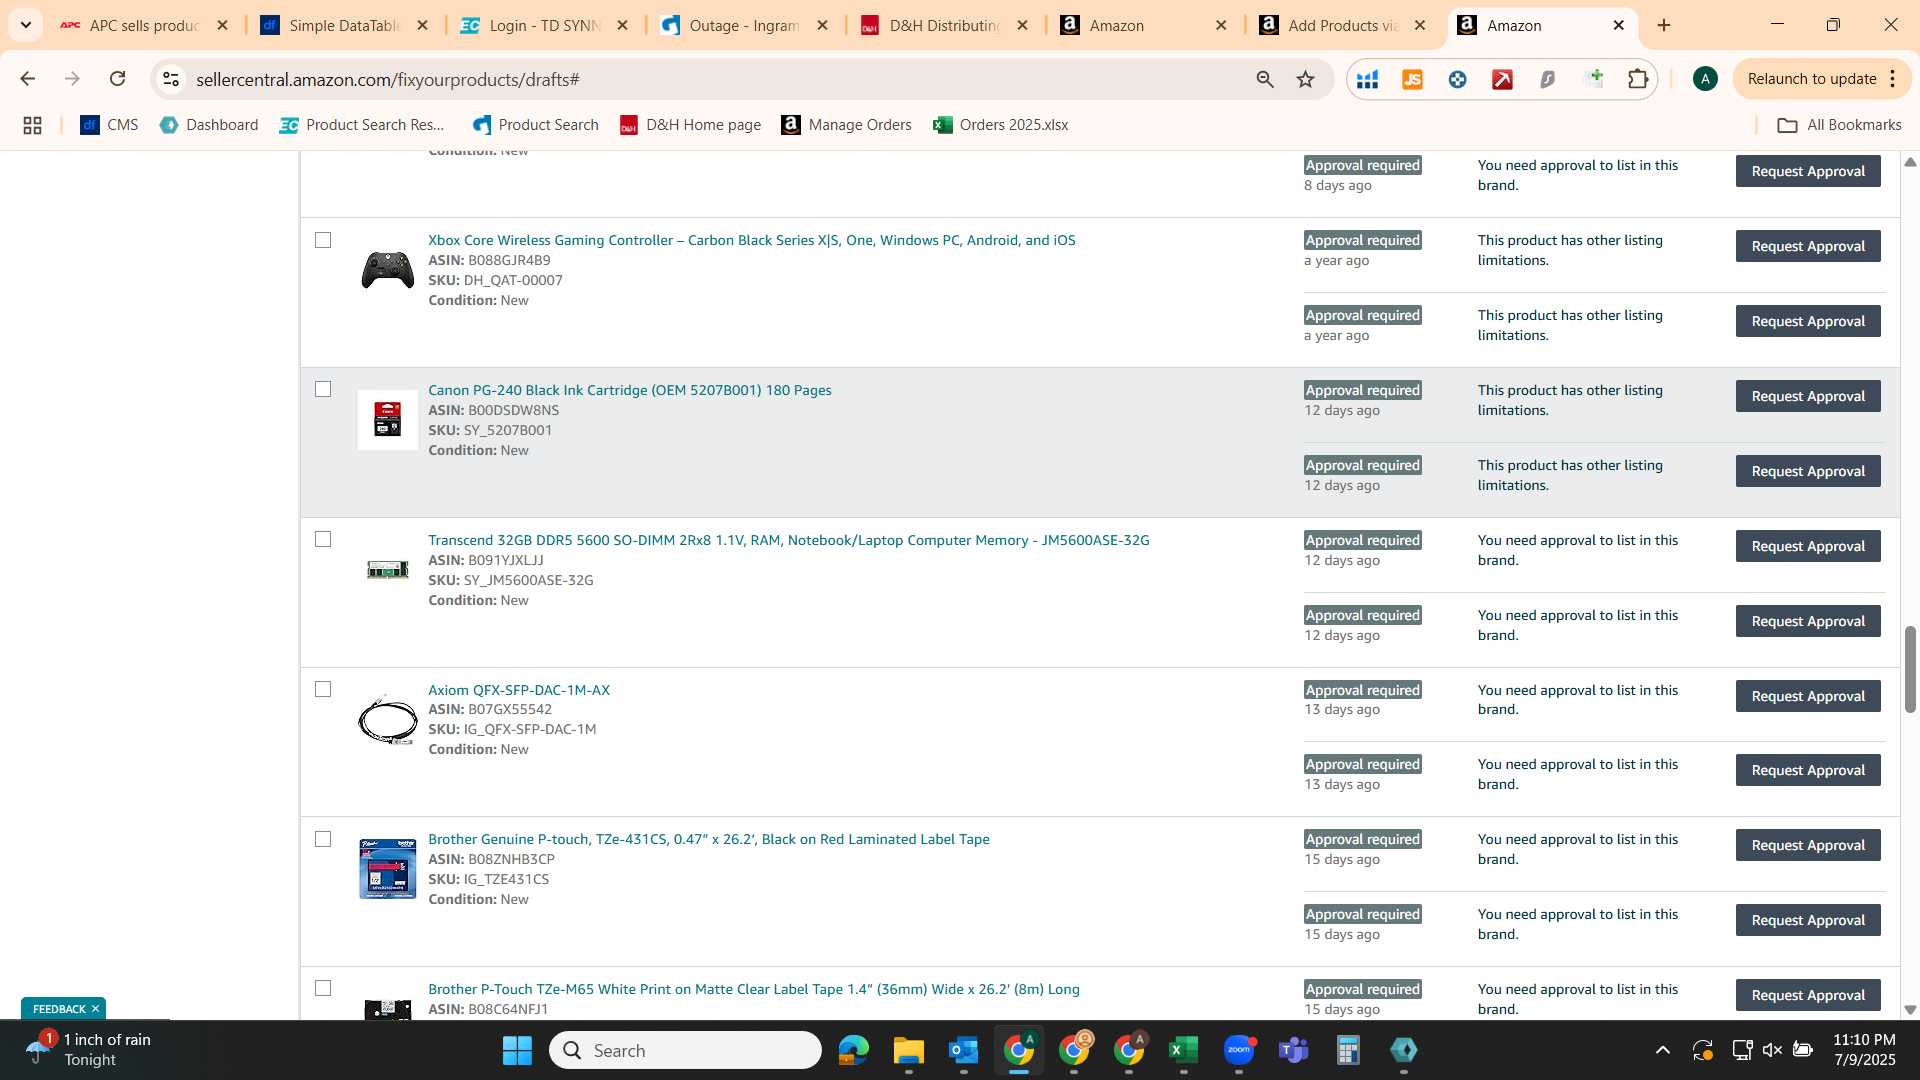Open Calculator from the taskbar
This screenshot has width=1920, height=1080.
click(1348, 1050)
